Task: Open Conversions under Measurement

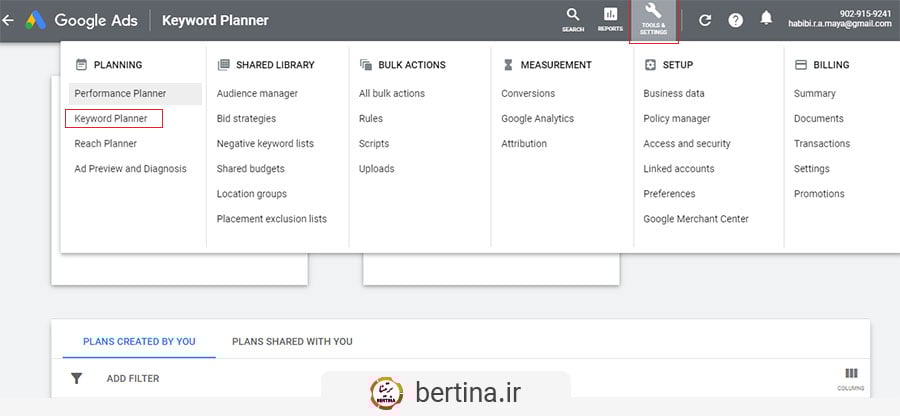Action: click(x=528, y=94)
